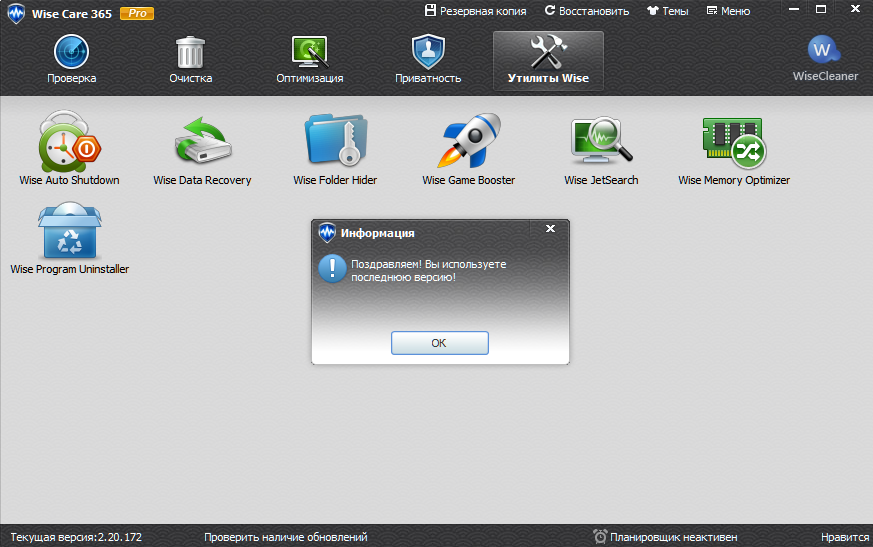
Task: Click the Нравится like link
Action: coord(845,537)
